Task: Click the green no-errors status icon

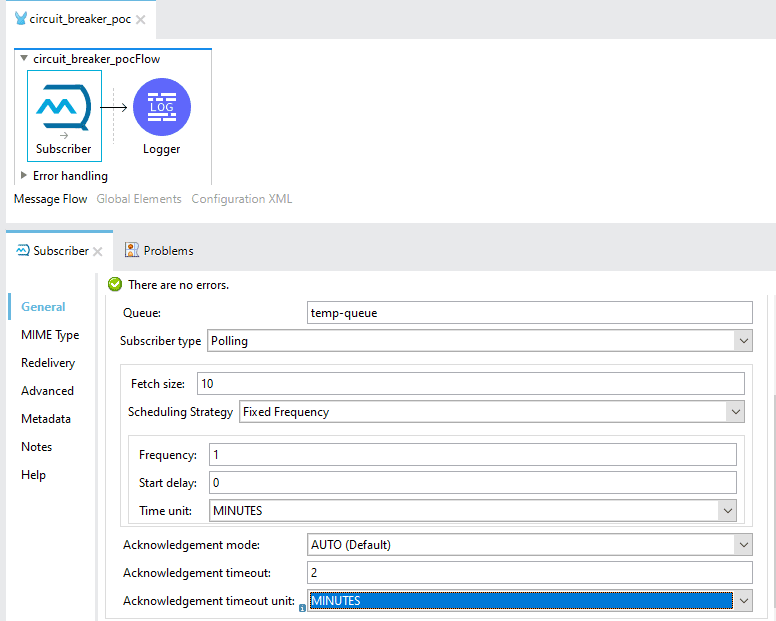Action: pos(115,285)
